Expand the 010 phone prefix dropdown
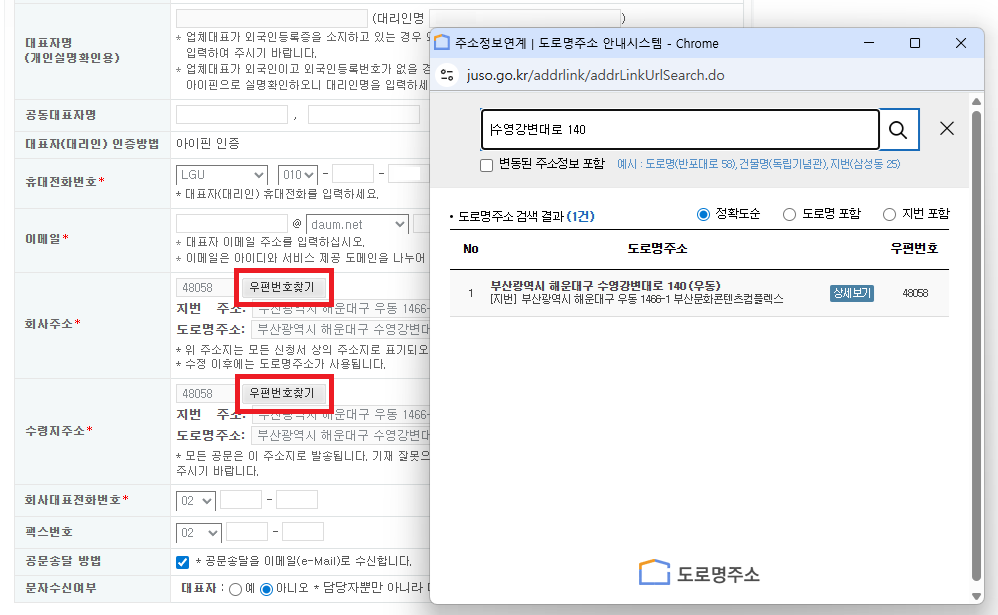Viewport: 998px width, 615px height. (298, 175)
